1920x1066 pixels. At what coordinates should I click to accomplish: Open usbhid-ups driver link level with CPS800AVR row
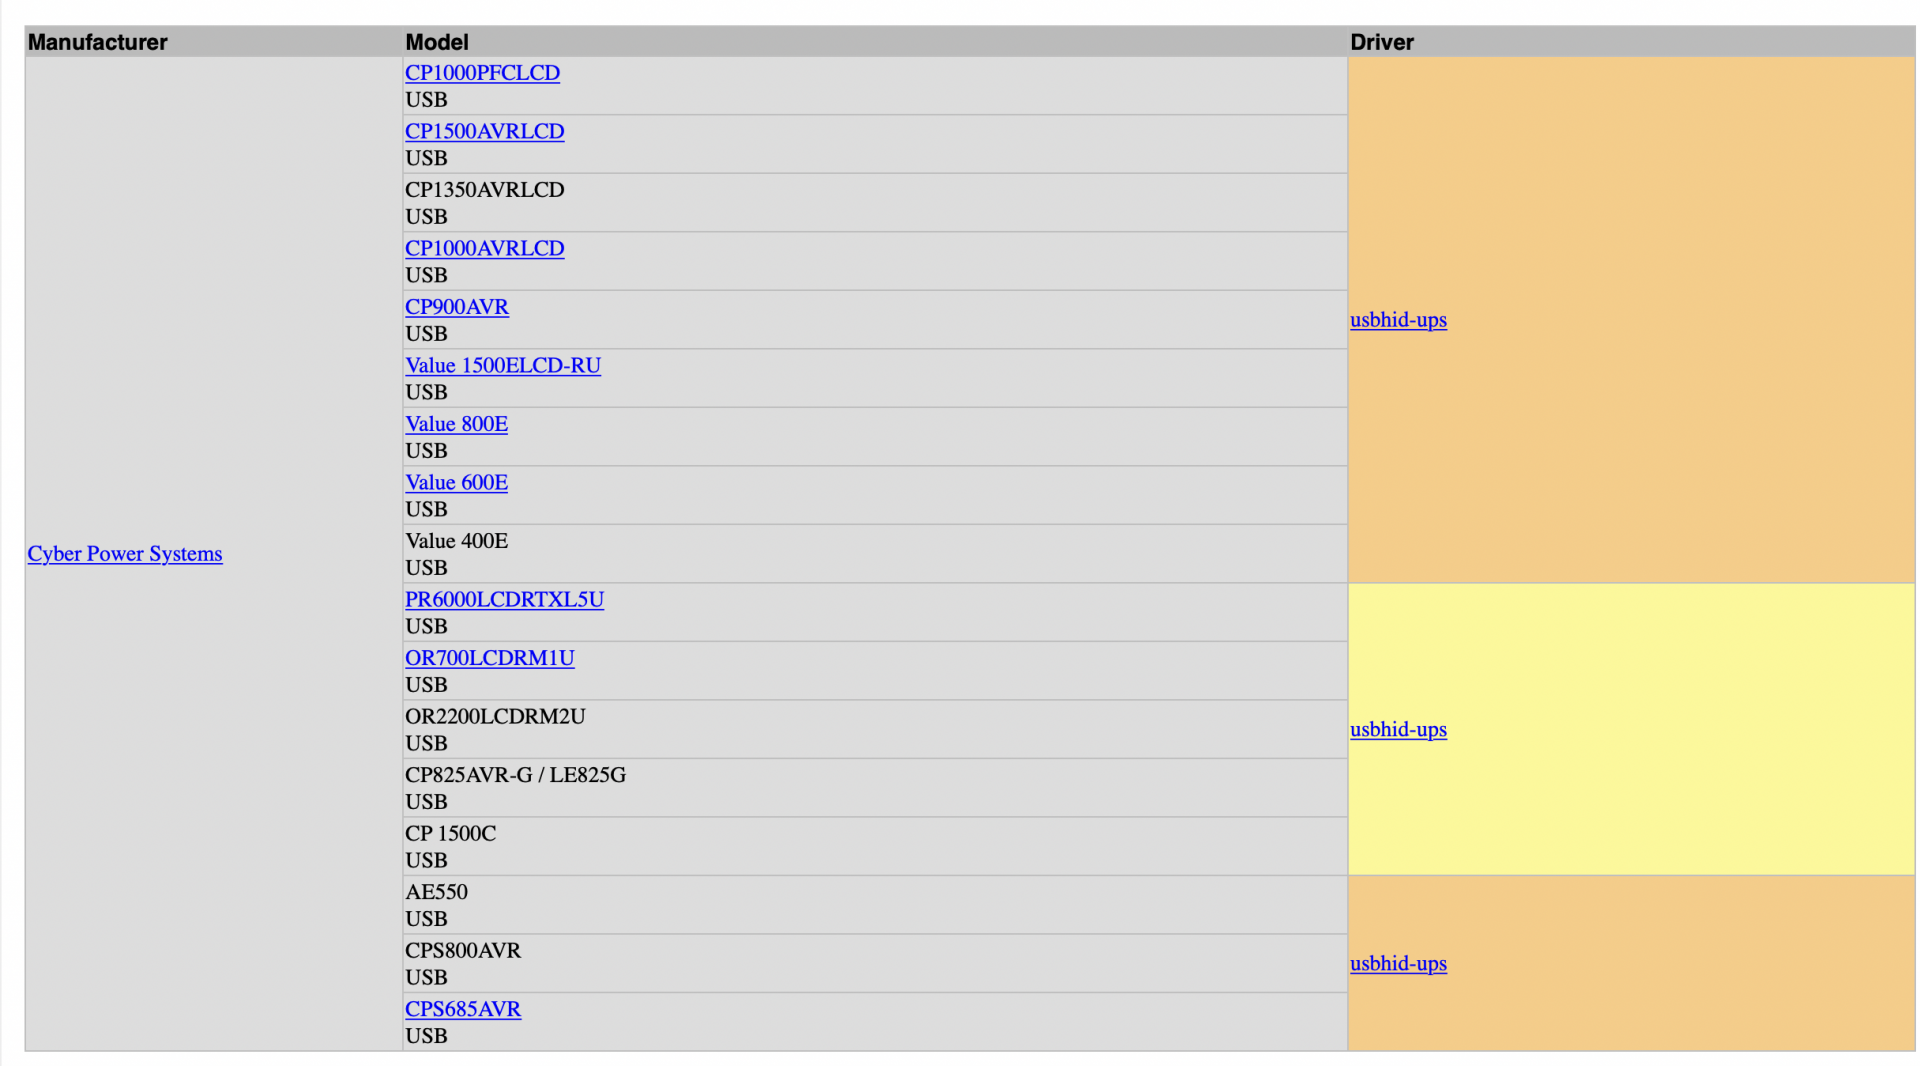(1398, 964)
